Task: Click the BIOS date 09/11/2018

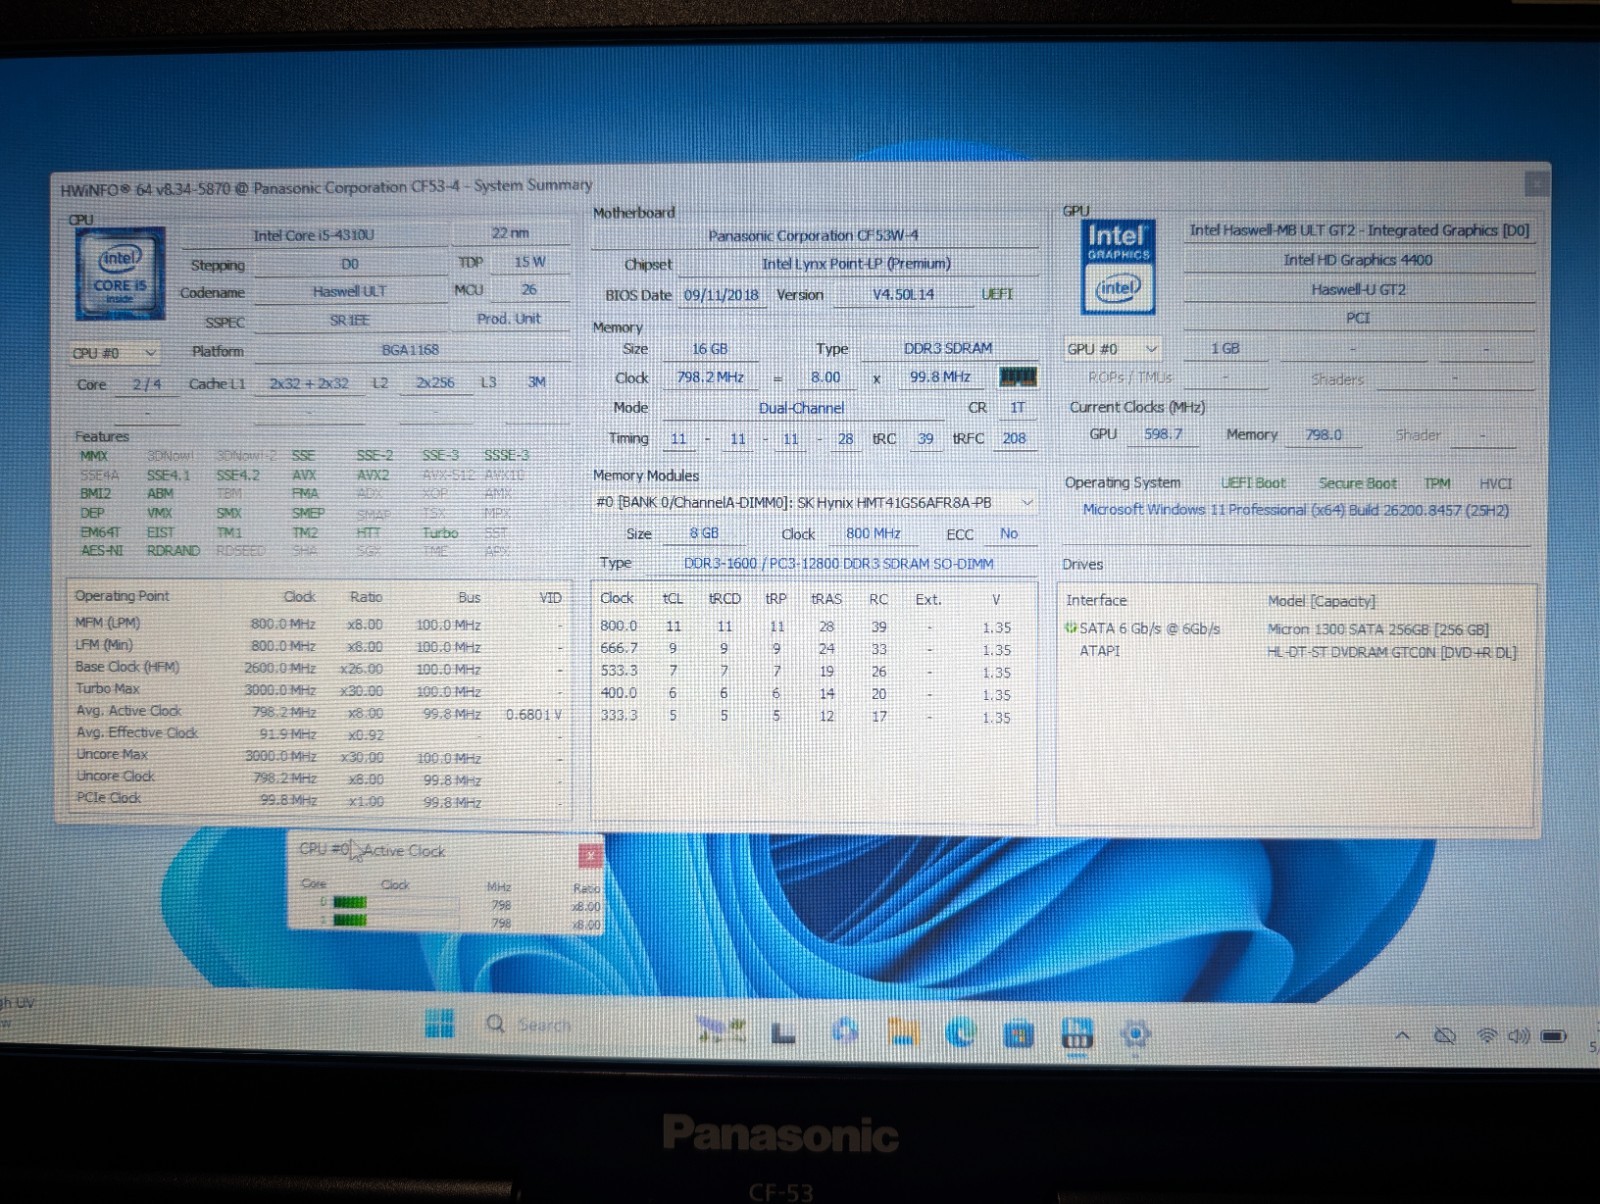Action: coord(721,295)
